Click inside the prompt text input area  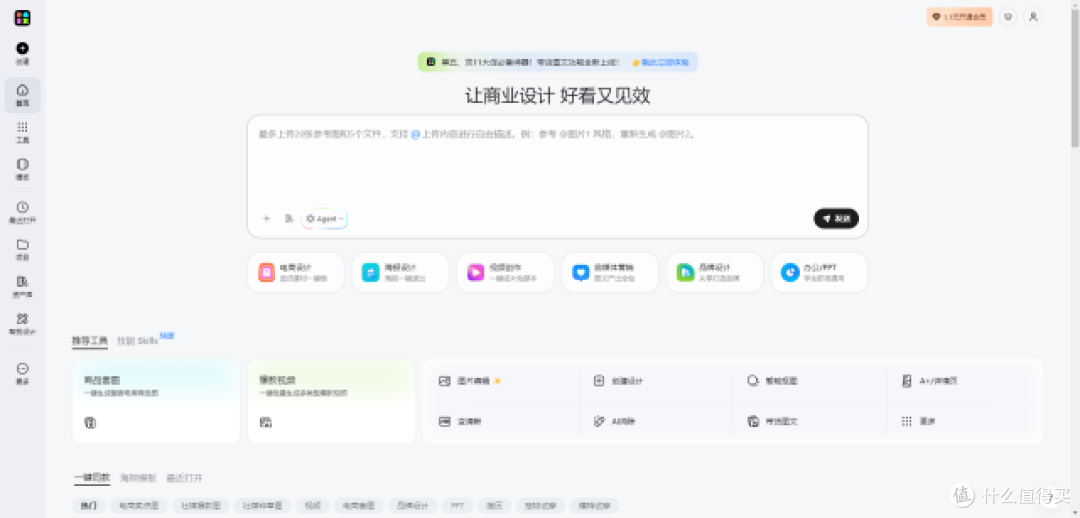557,165
